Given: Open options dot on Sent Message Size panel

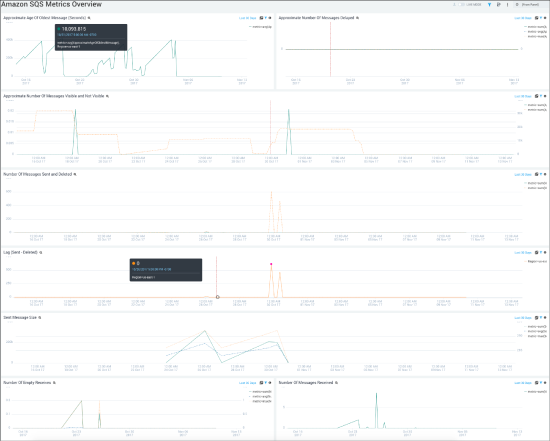Looking at the screenshot, I should 545,318.
